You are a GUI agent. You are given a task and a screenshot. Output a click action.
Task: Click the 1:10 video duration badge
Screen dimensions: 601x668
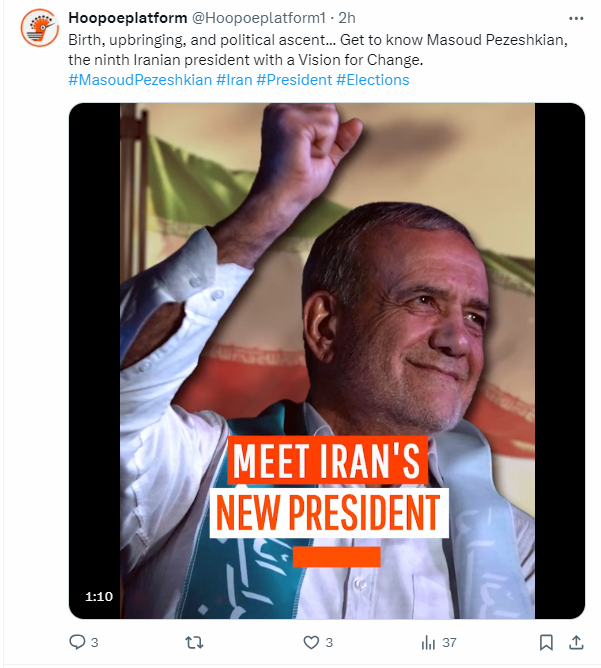click(98, 596)
